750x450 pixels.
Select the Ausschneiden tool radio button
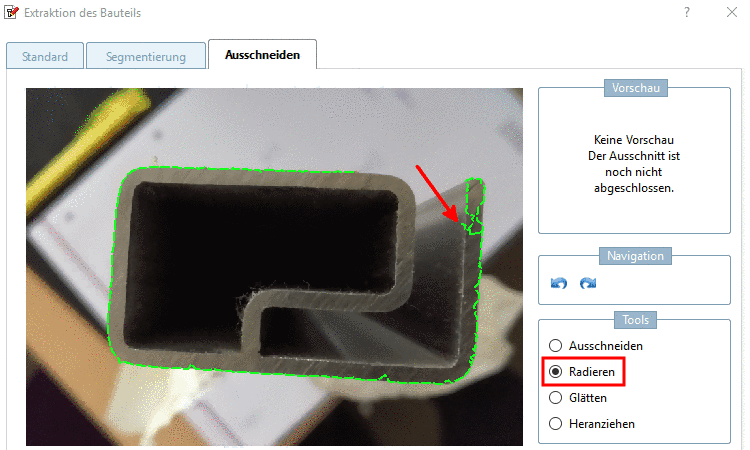[555, 345]
